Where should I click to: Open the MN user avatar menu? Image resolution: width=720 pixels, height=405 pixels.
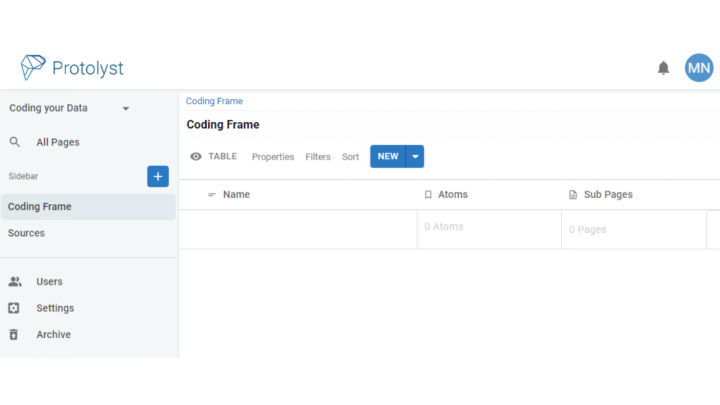click(x=699, y=68)
